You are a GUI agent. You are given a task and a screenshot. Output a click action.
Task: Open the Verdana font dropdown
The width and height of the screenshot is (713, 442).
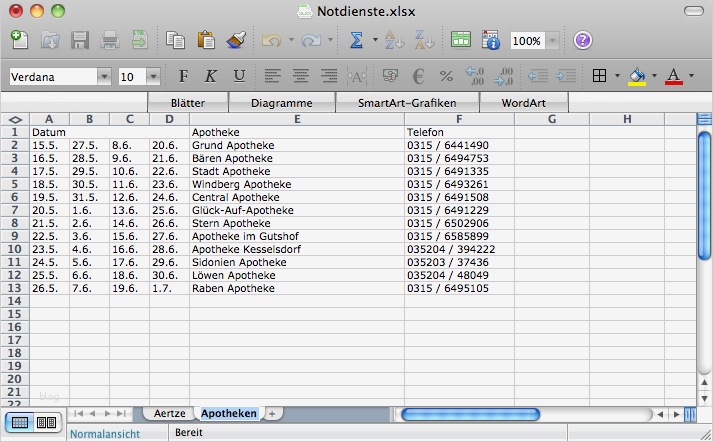pos(104,77)
